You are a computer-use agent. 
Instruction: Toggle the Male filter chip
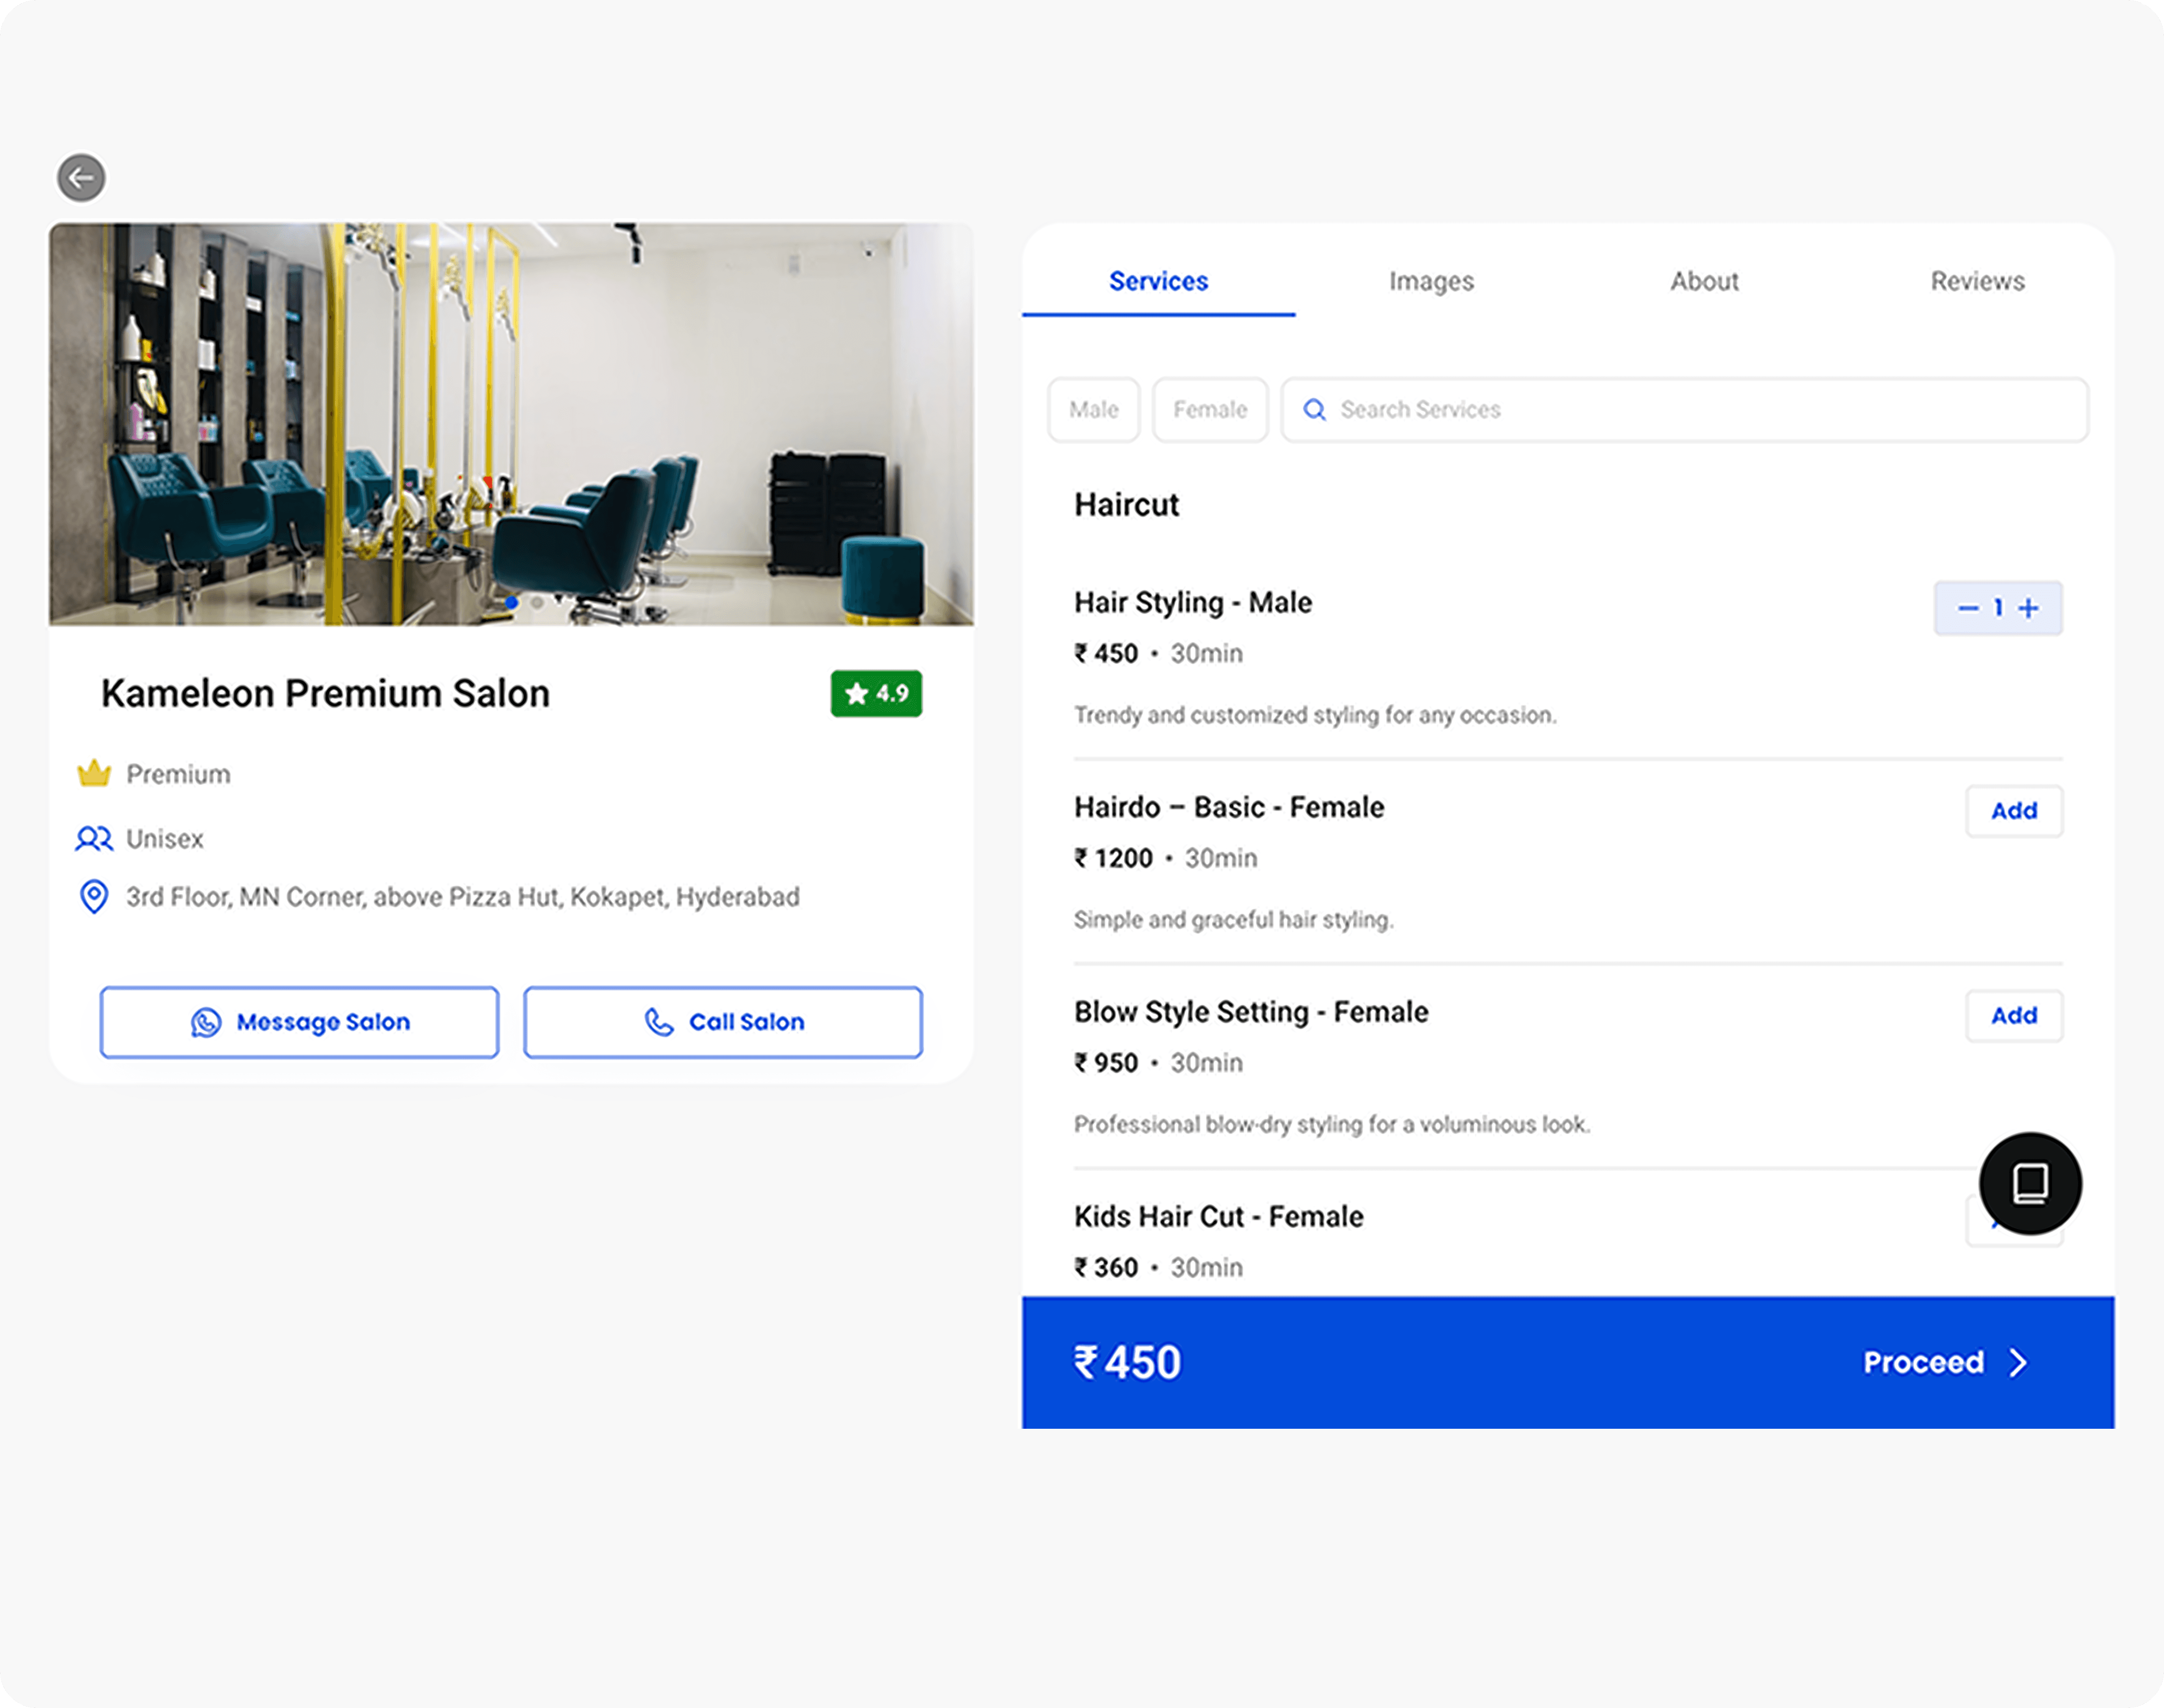tap(1093, 410)
